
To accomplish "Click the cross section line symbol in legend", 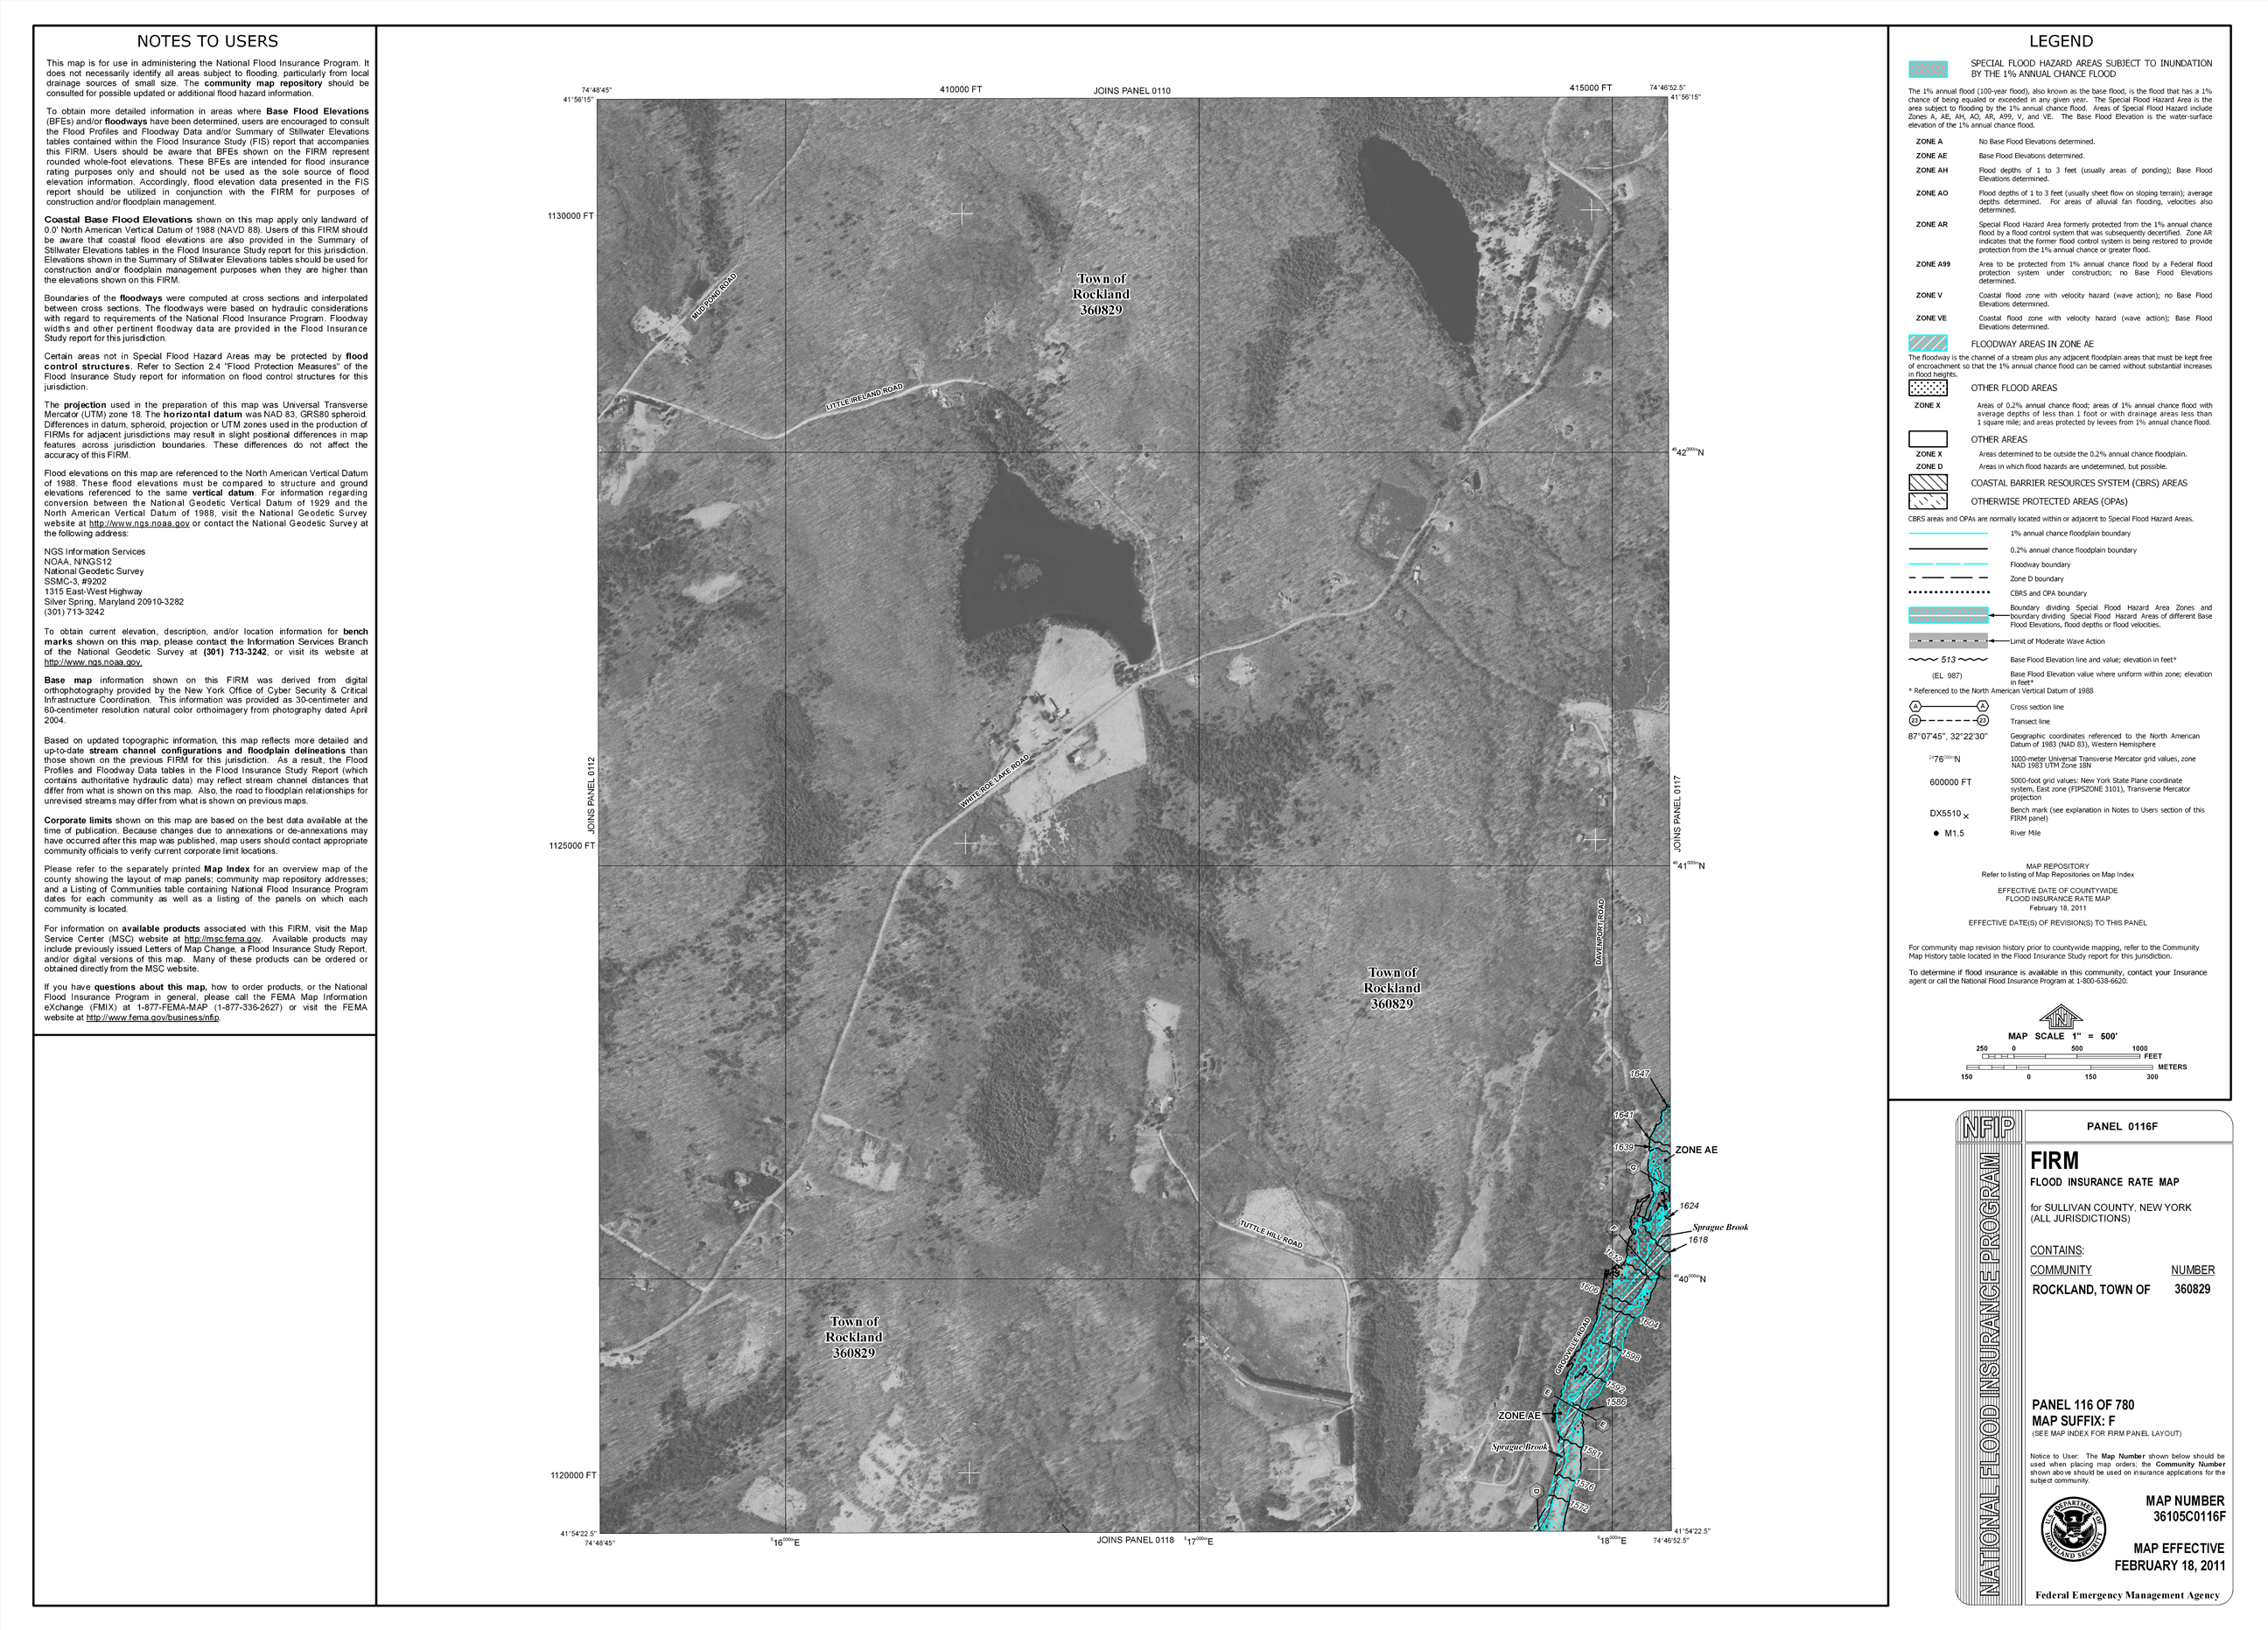I will (1949, 707).
